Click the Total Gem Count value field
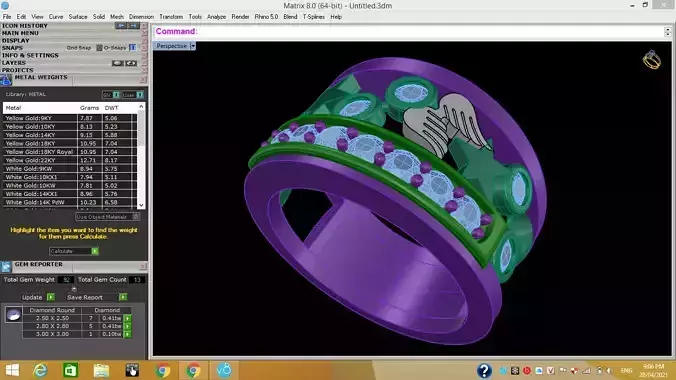 click(137, 280)
